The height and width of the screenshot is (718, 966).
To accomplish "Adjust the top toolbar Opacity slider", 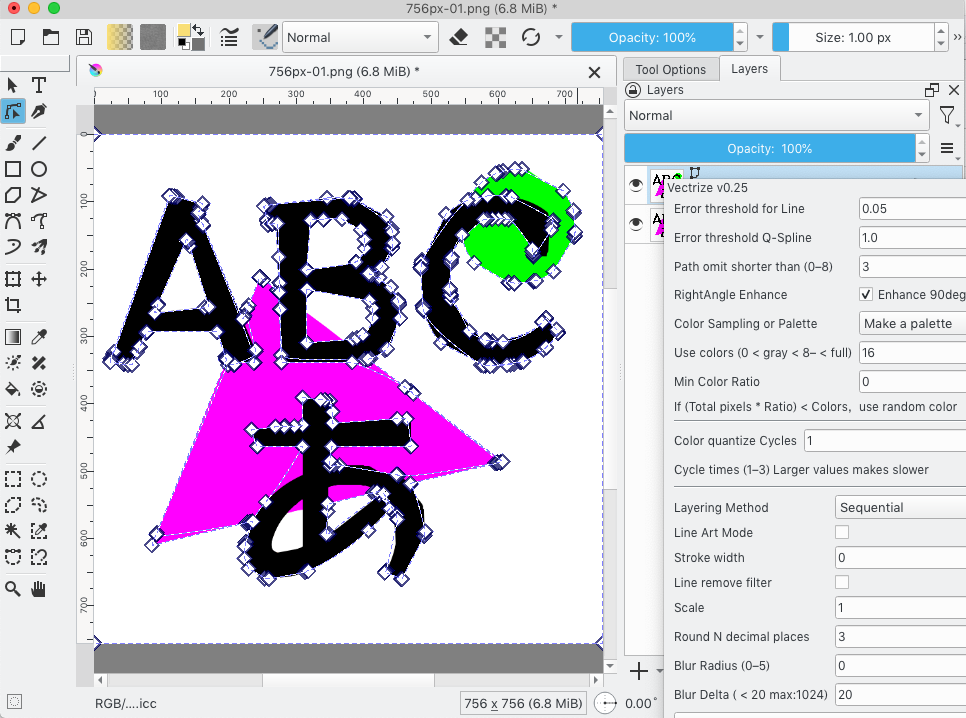I will click(652, 38).
